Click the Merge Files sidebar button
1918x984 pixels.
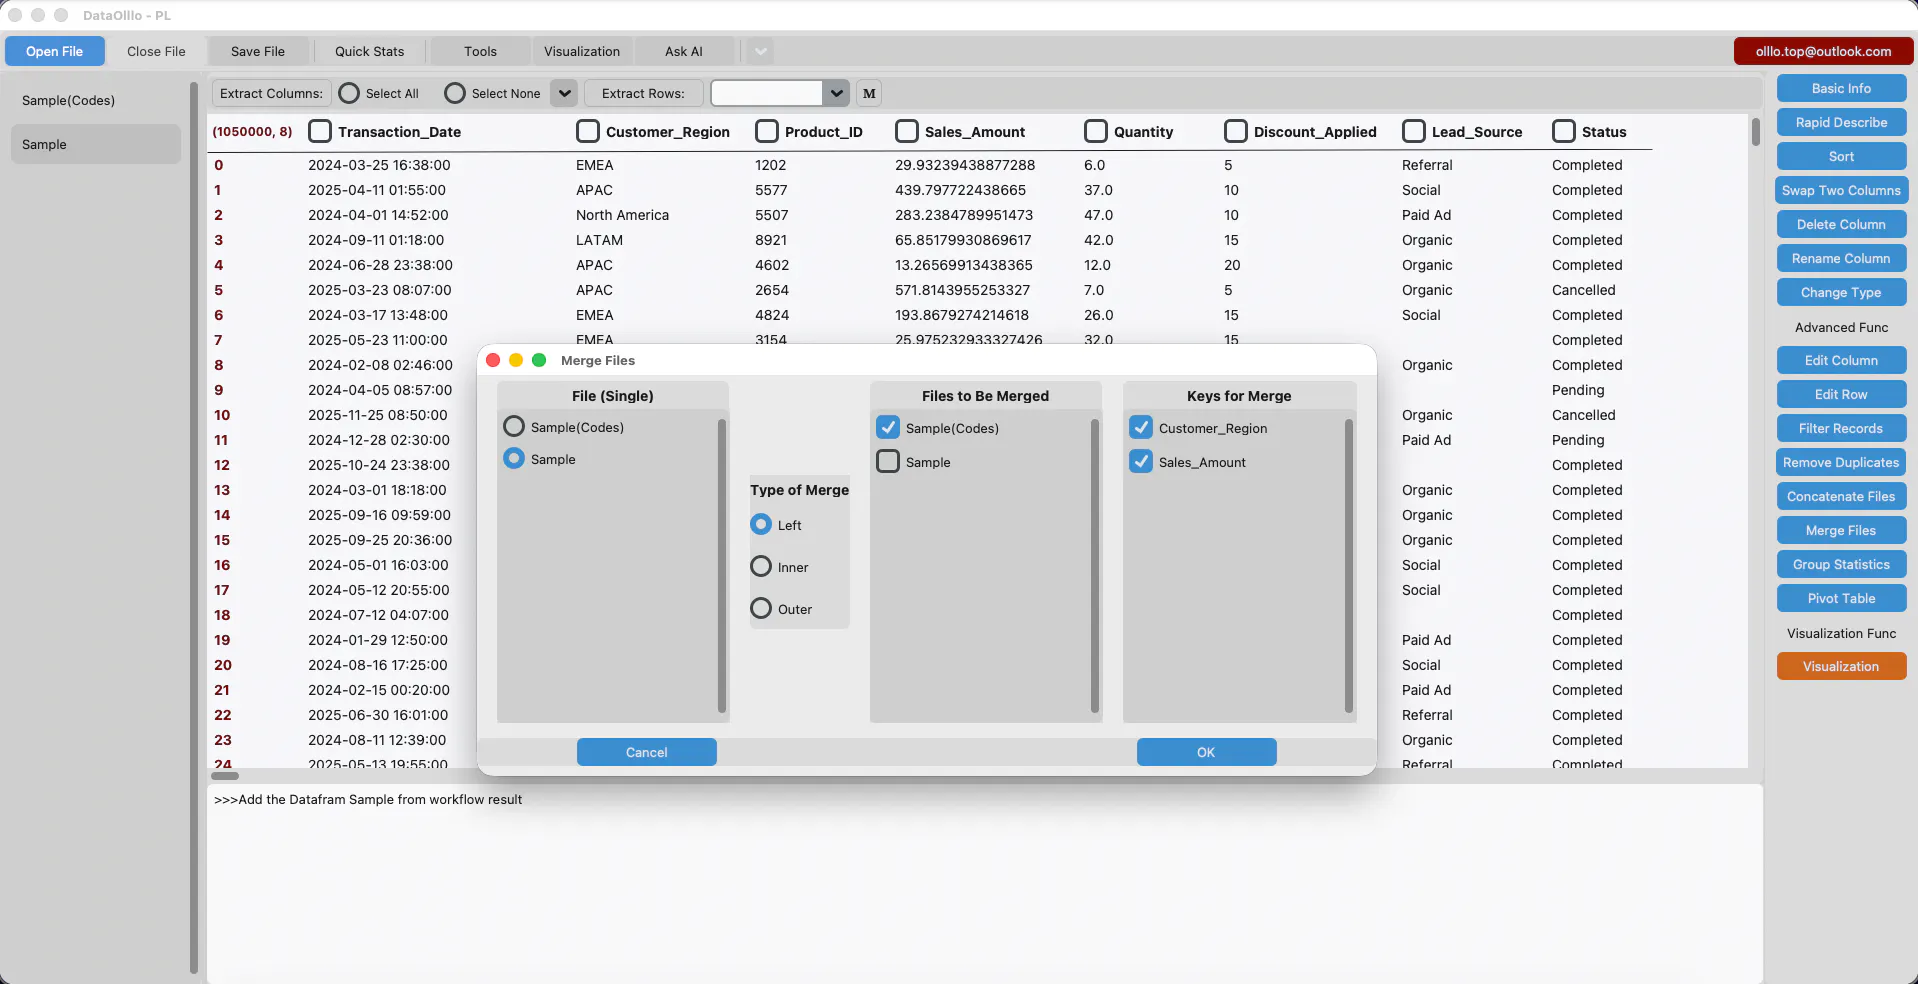(1841, 530)
